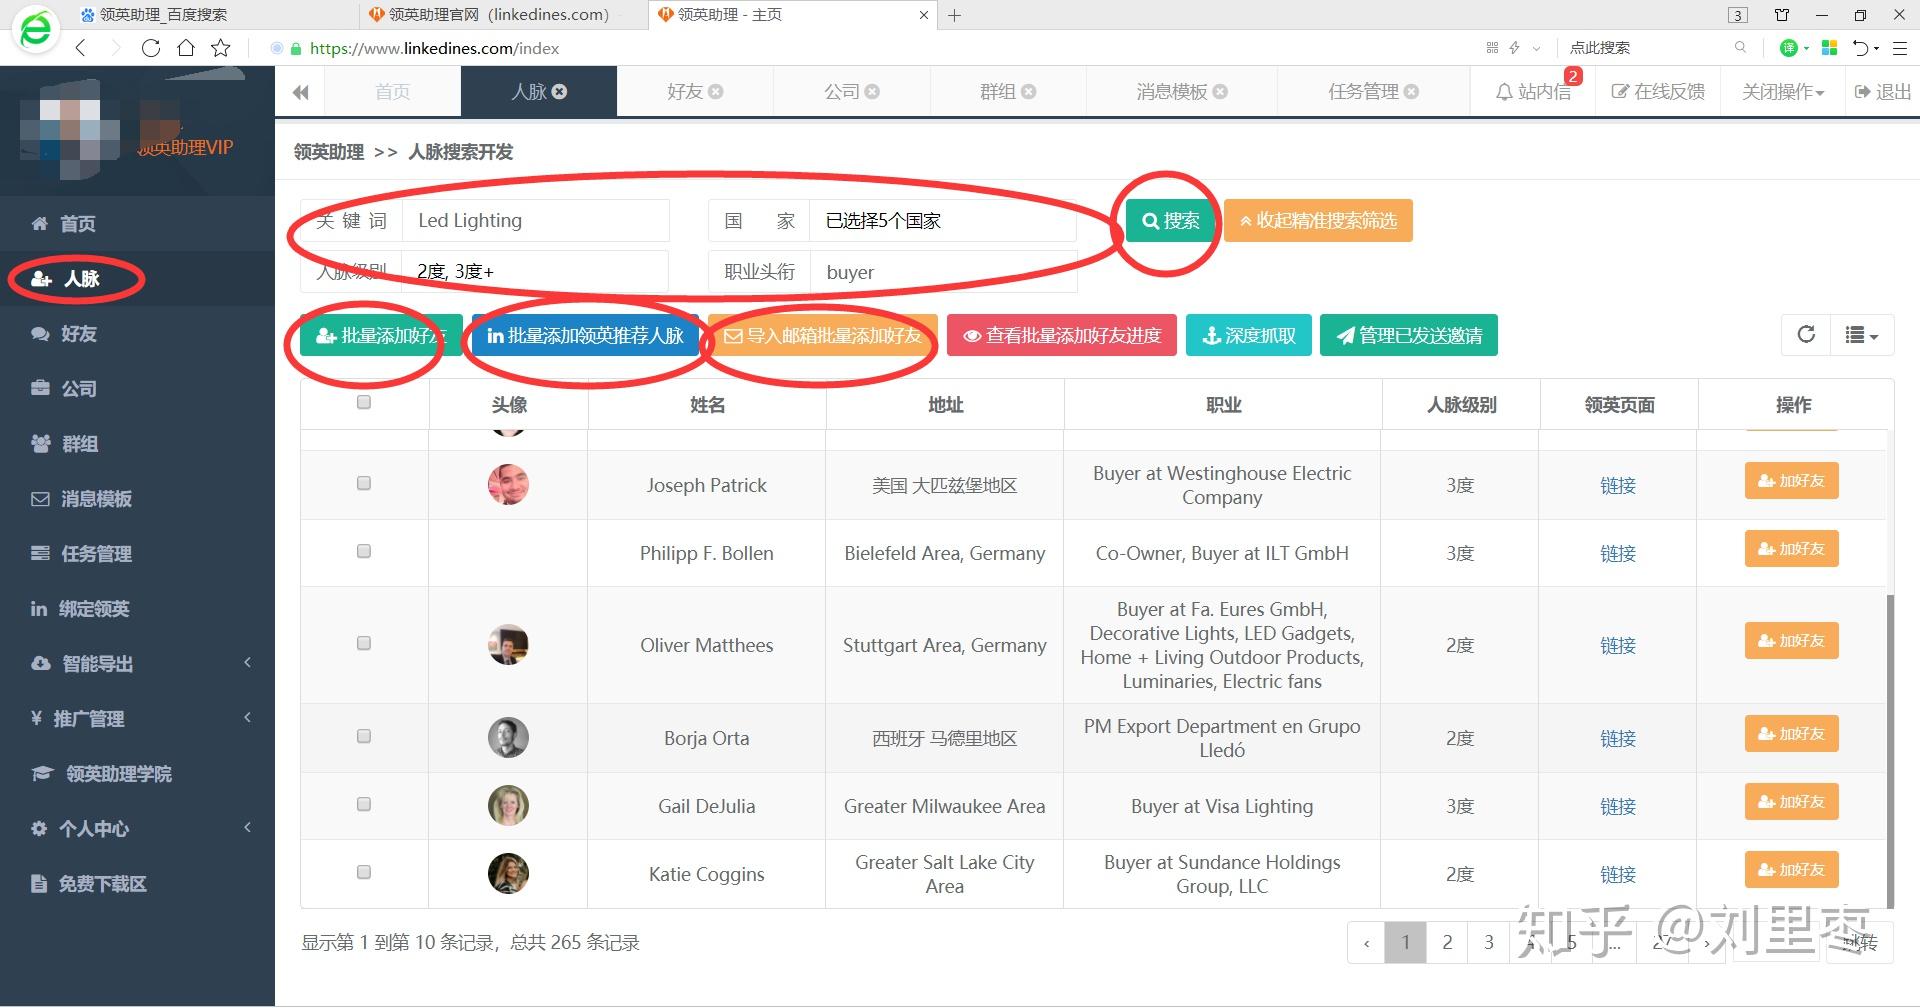Open 首页 in the sidebar
The image size is (1920, 1008).
138,223
